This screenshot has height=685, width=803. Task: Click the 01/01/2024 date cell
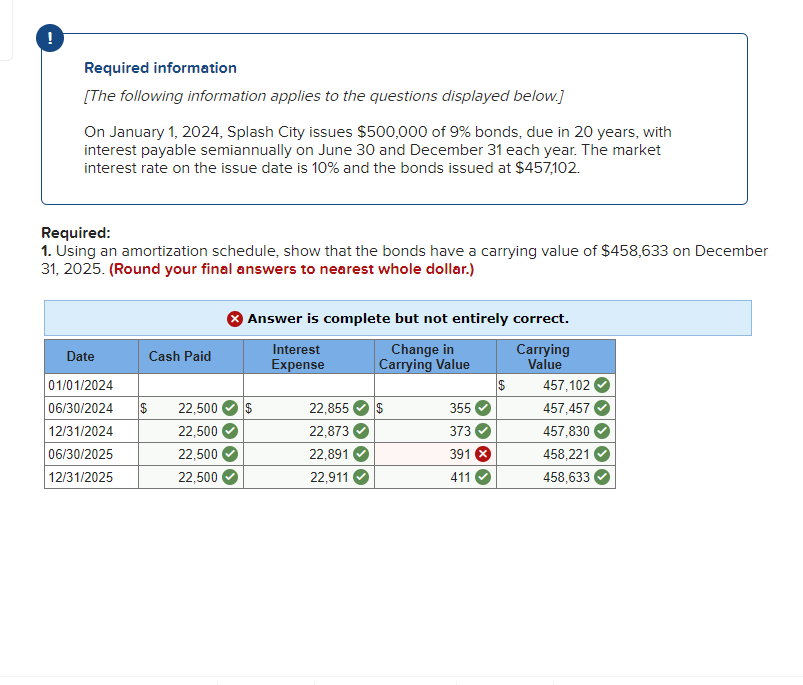[x=91, y=385]
